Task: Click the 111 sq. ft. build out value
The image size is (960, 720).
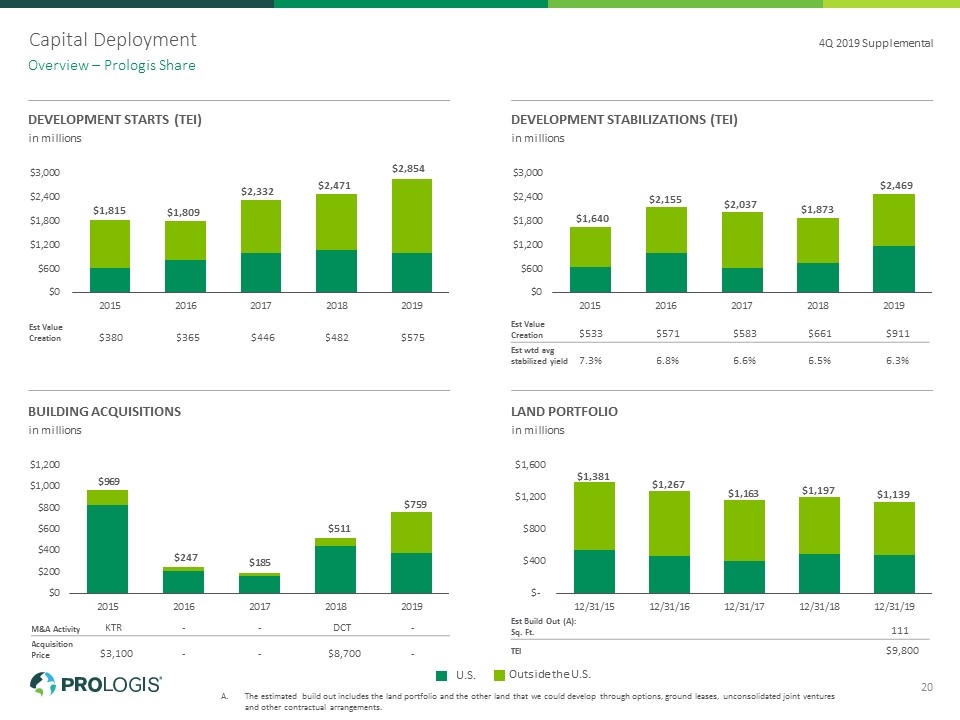Action: pyautogui.click(x=899, y=631)
